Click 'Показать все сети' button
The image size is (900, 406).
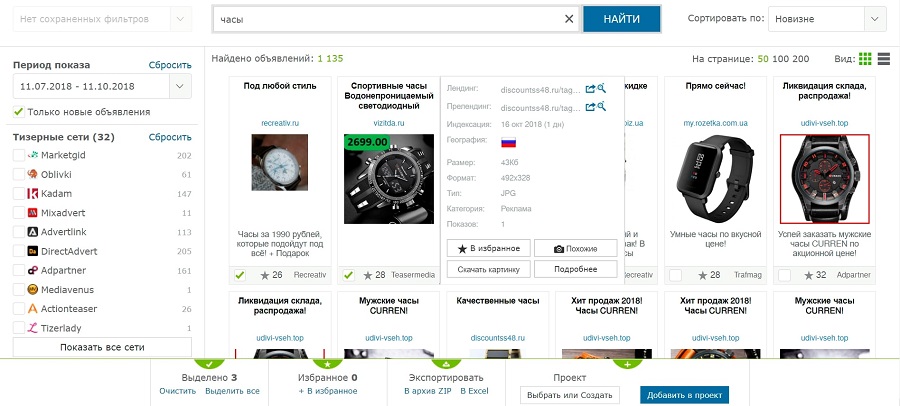pos(102,347)
